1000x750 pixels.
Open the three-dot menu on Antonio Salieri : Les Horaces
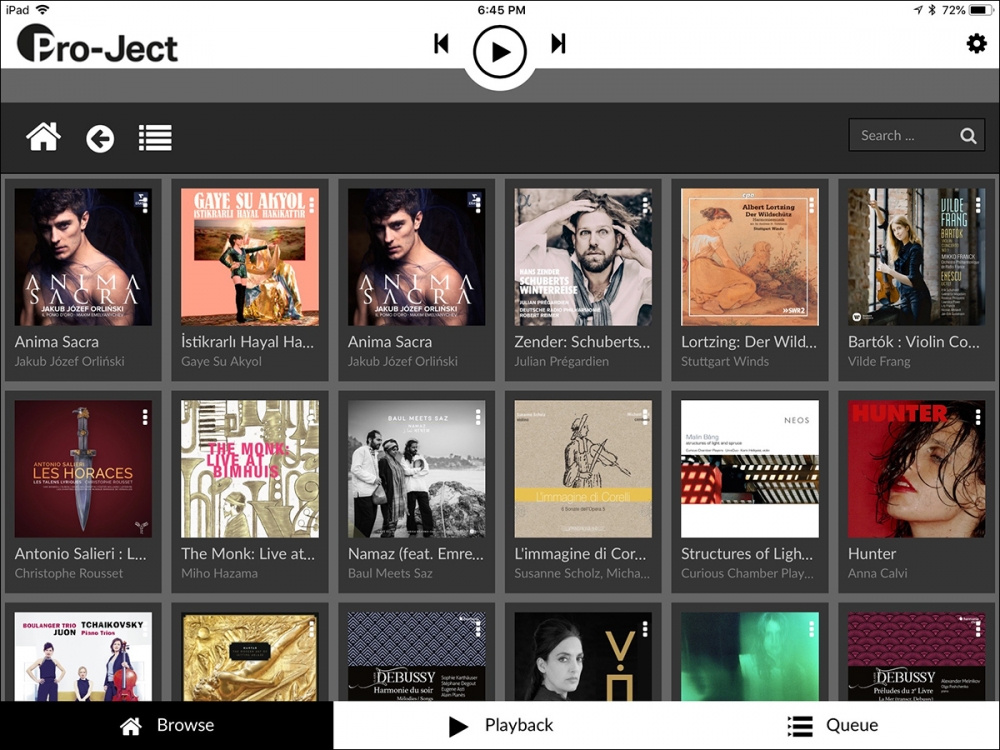147,417
